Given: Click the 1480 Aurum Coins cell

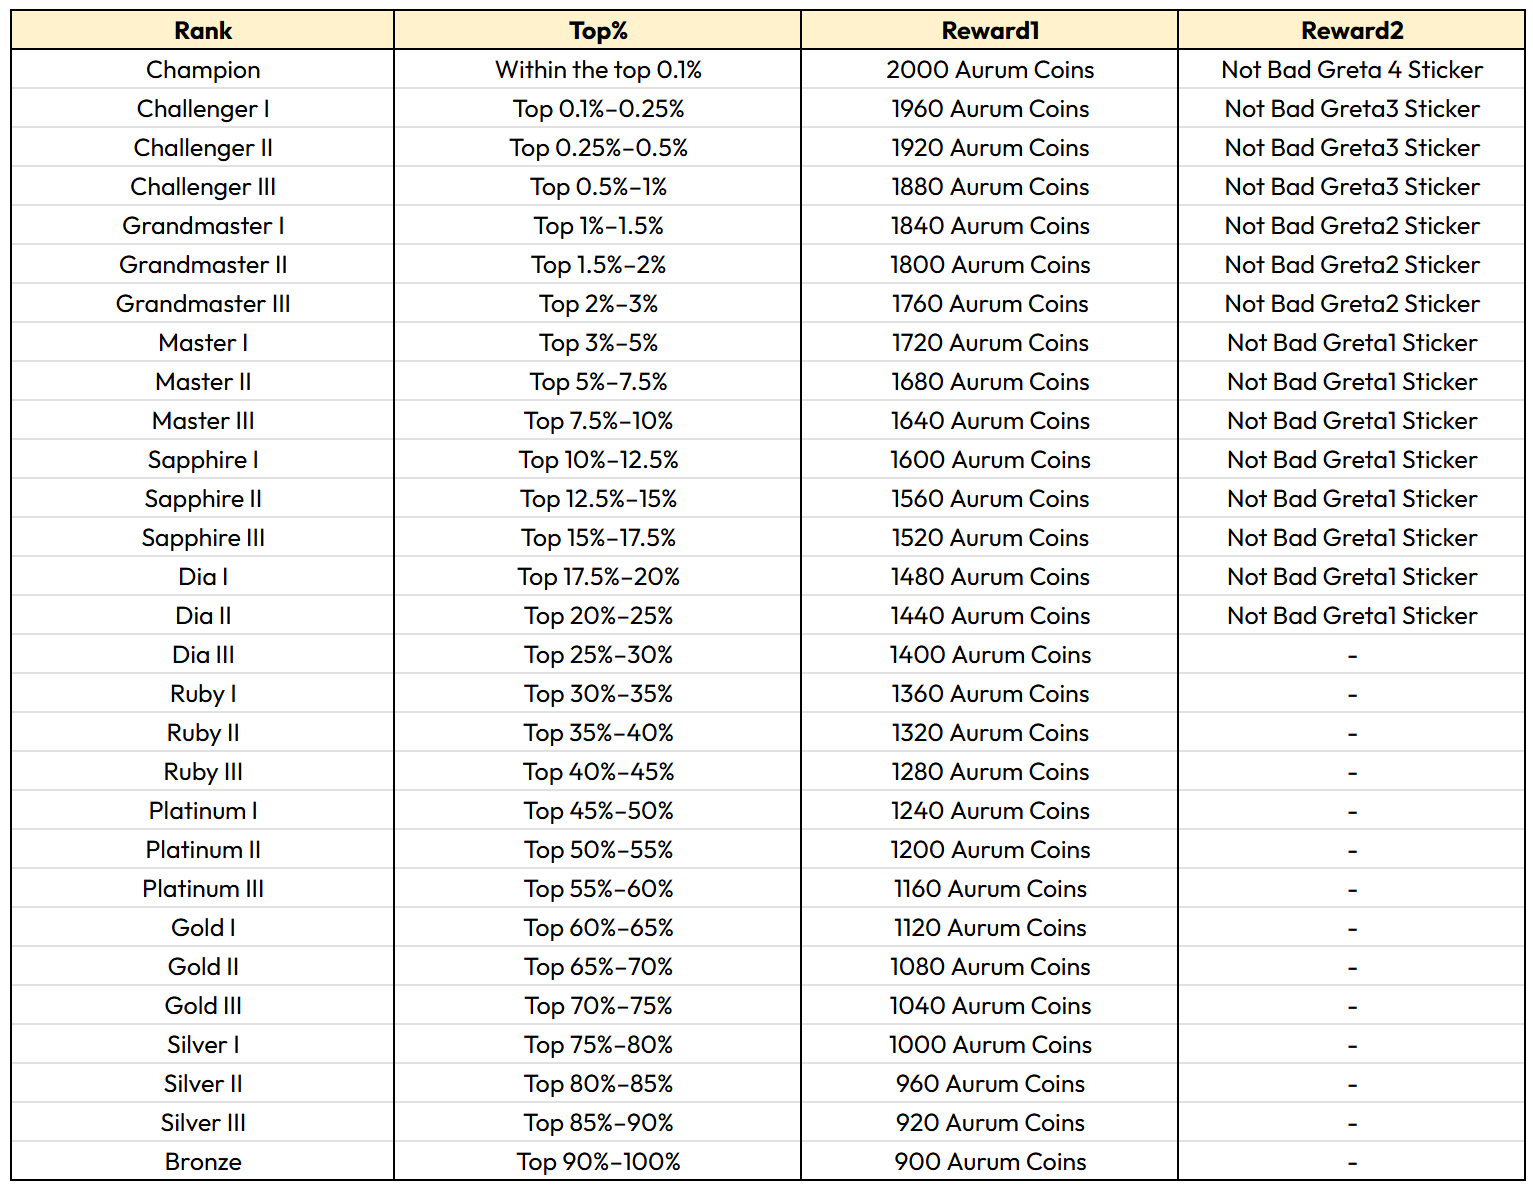Looking at the screenshot, I should pyautogui.click(x=990, y=576).
